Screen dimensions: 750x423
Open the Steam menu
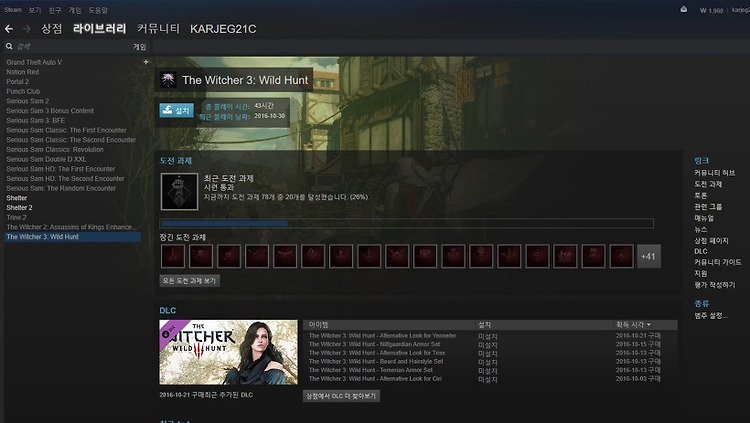click(x=13, y=10)
